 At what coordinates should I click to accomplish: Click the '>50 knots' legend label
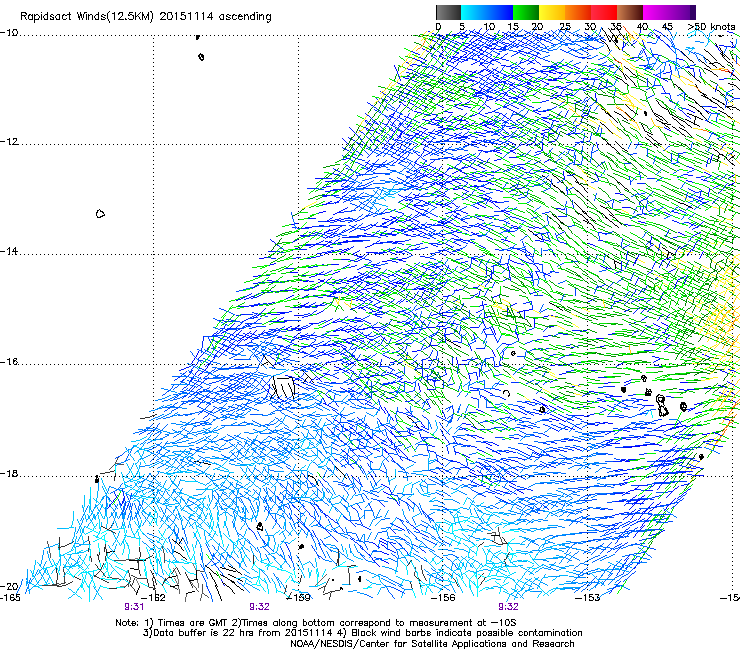(x=712, y=26)
